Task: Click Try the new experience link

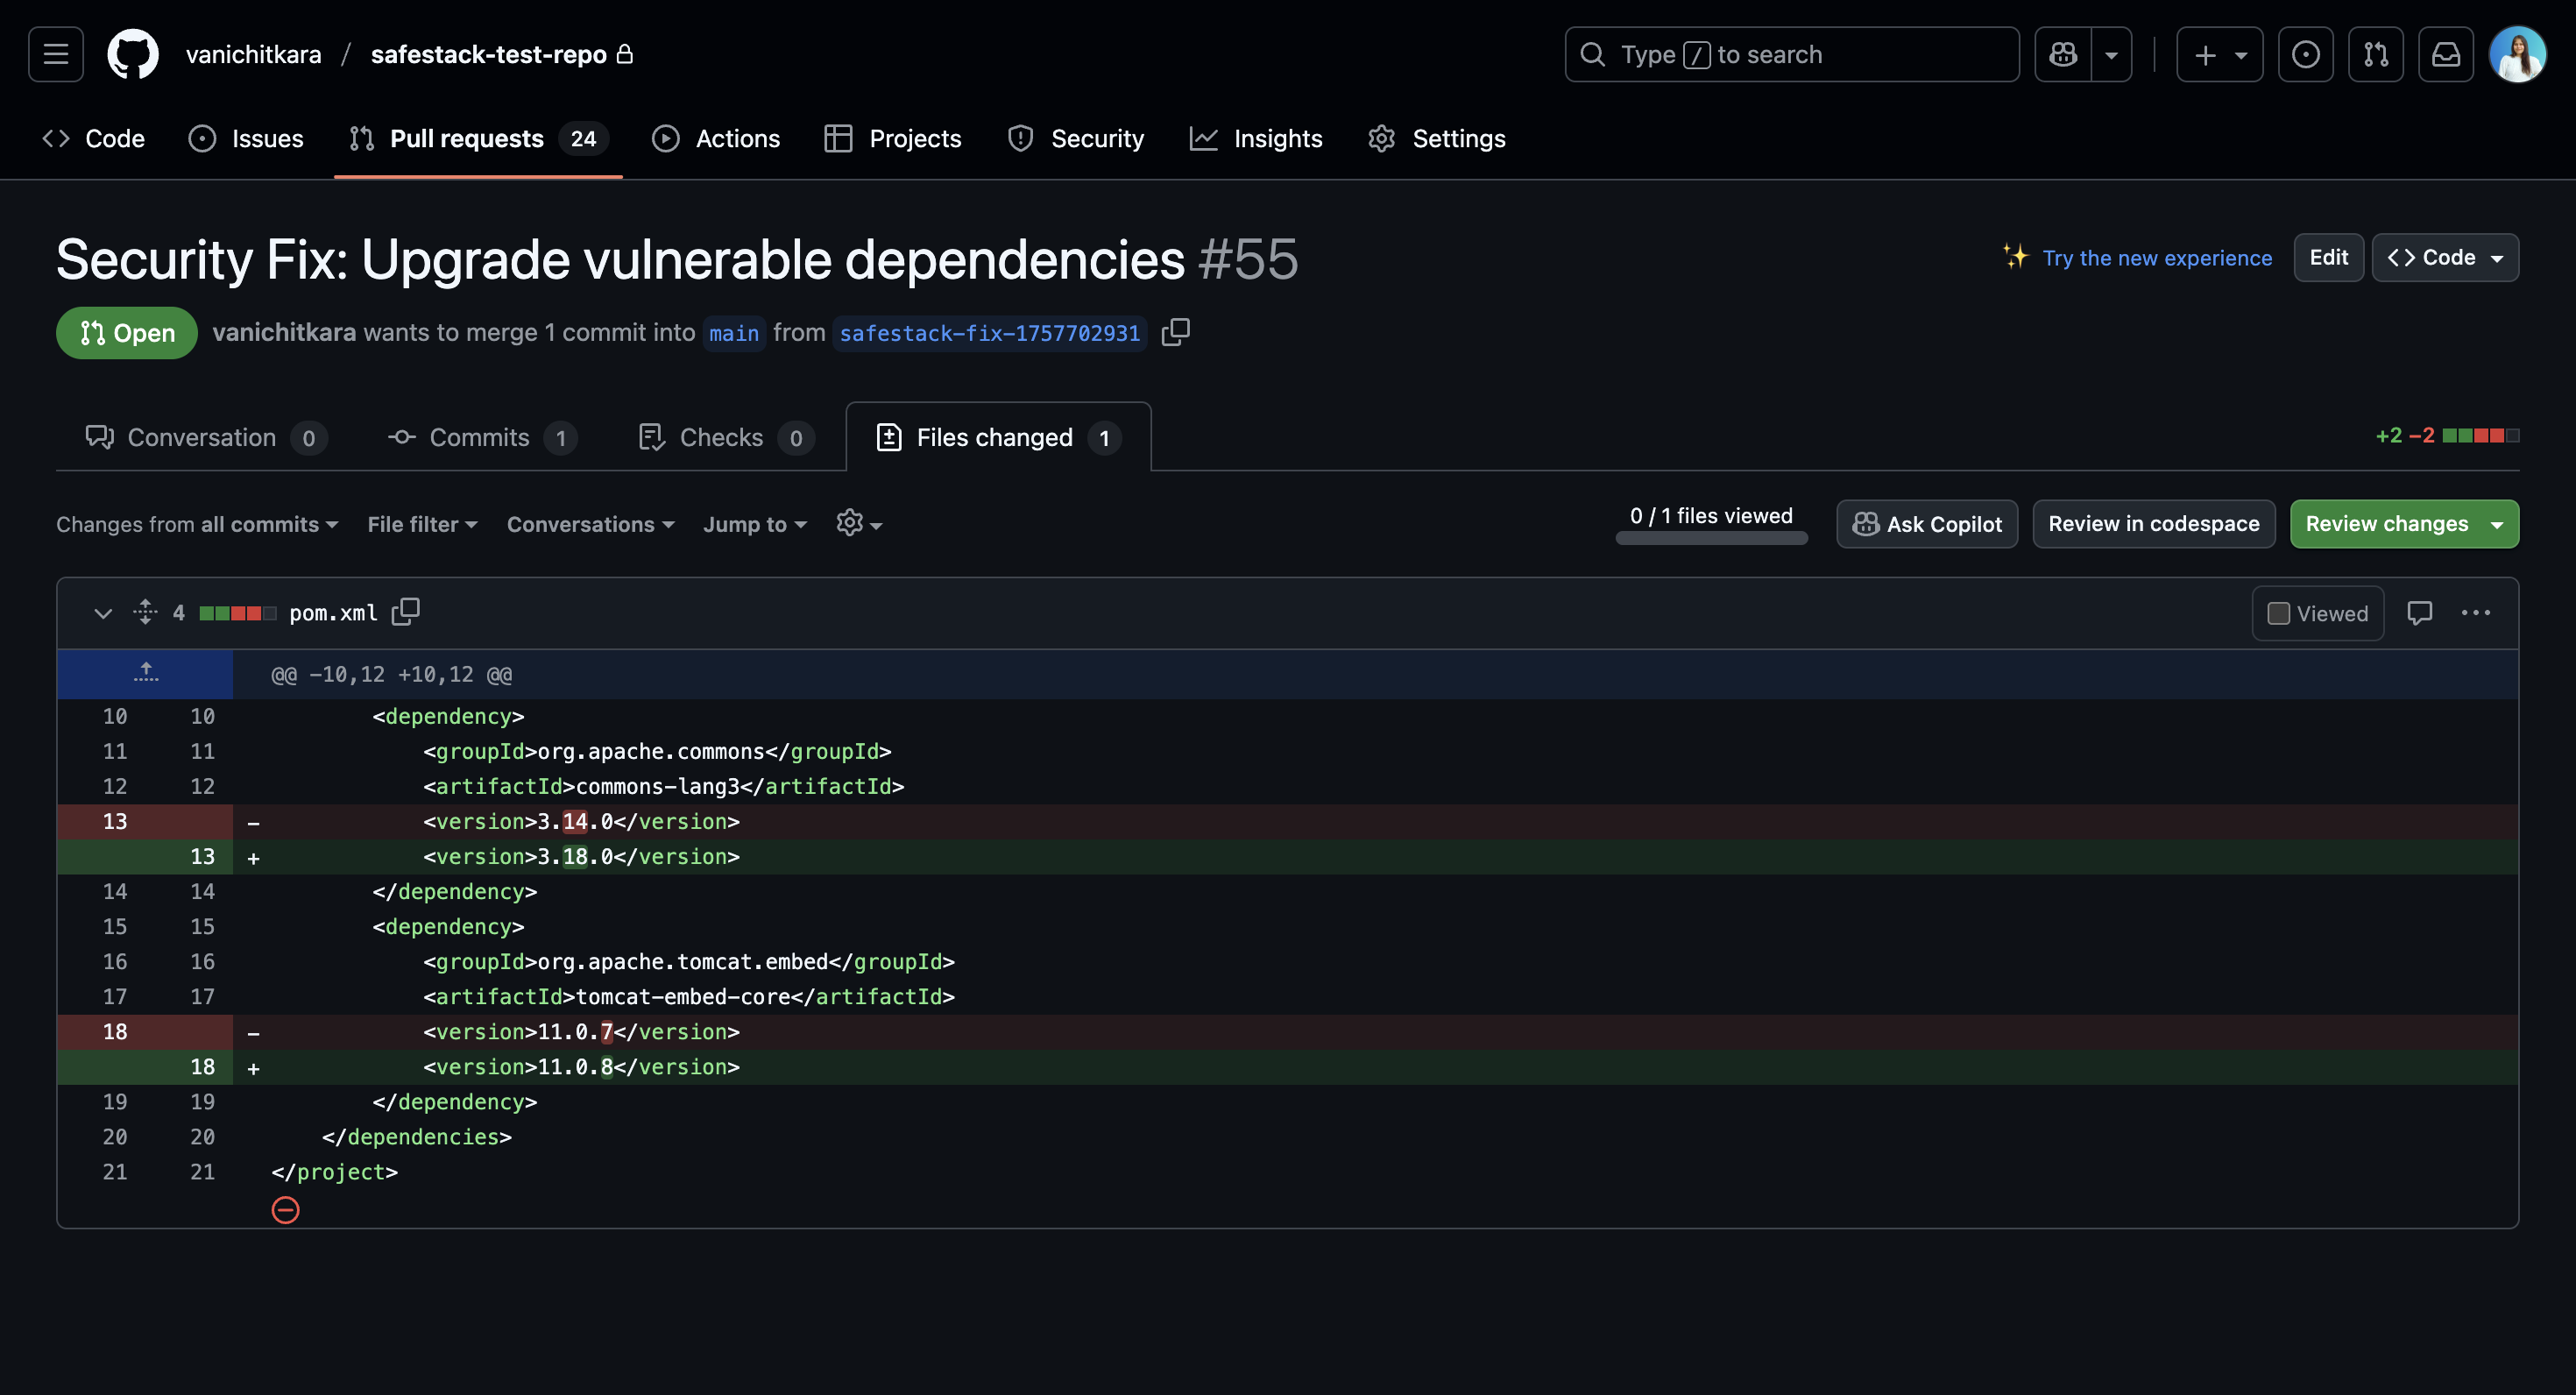Action: [x=2156, y=258]
